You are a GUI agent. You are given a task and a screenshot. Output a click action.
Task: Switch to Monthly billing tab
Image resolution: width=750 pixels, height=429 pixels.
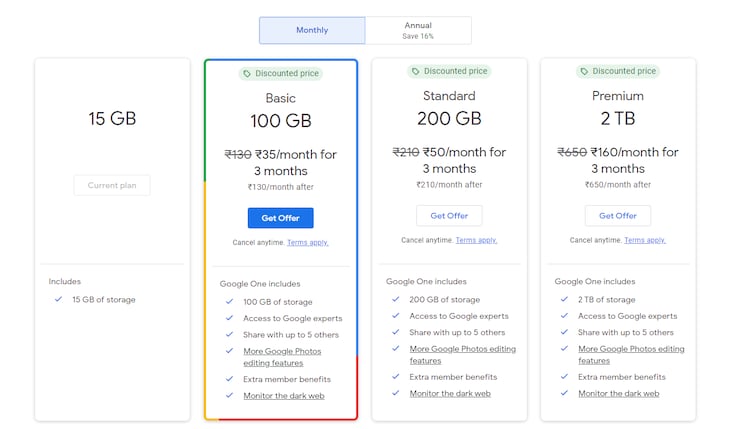(x=312, y=30)
